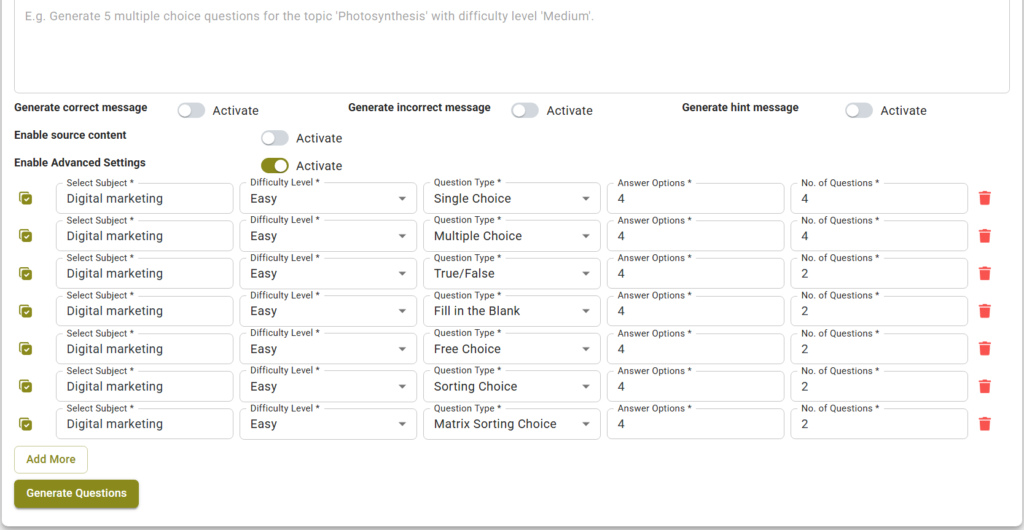Click the Add More button
1024x530 pixels.
tap(51, 460)
